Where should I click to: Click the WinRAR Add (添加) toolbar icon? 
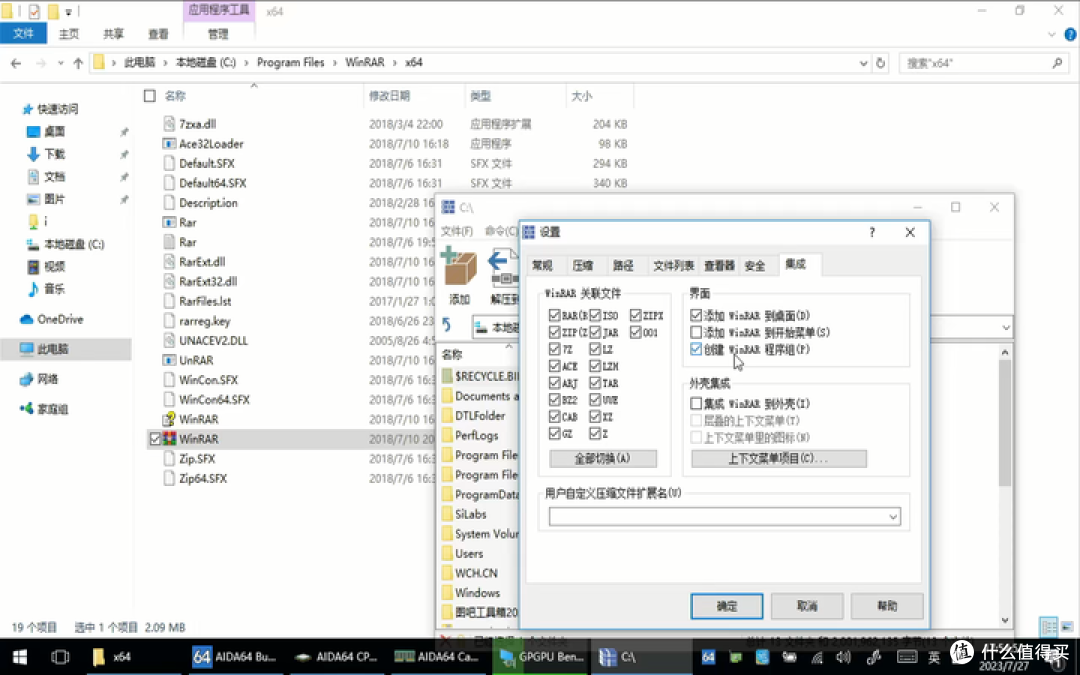point(459,269)
